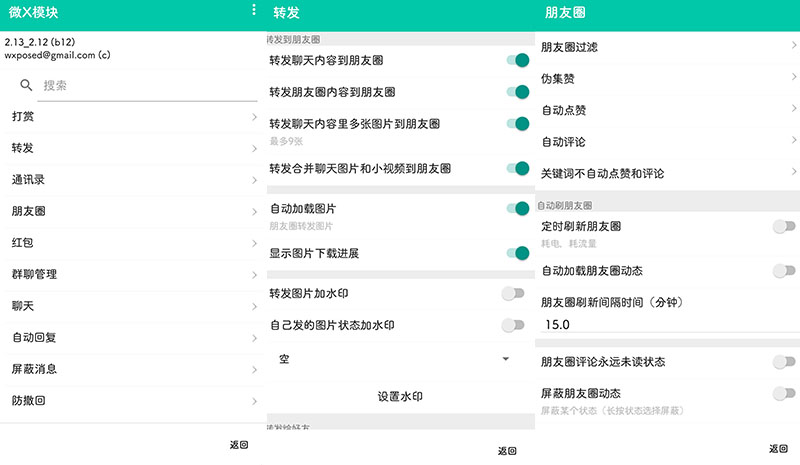This screenshot has width=800, height=465.
Task: Disable 转发聊天内容到朋友圈 toggle
Action: pos(516,61)
